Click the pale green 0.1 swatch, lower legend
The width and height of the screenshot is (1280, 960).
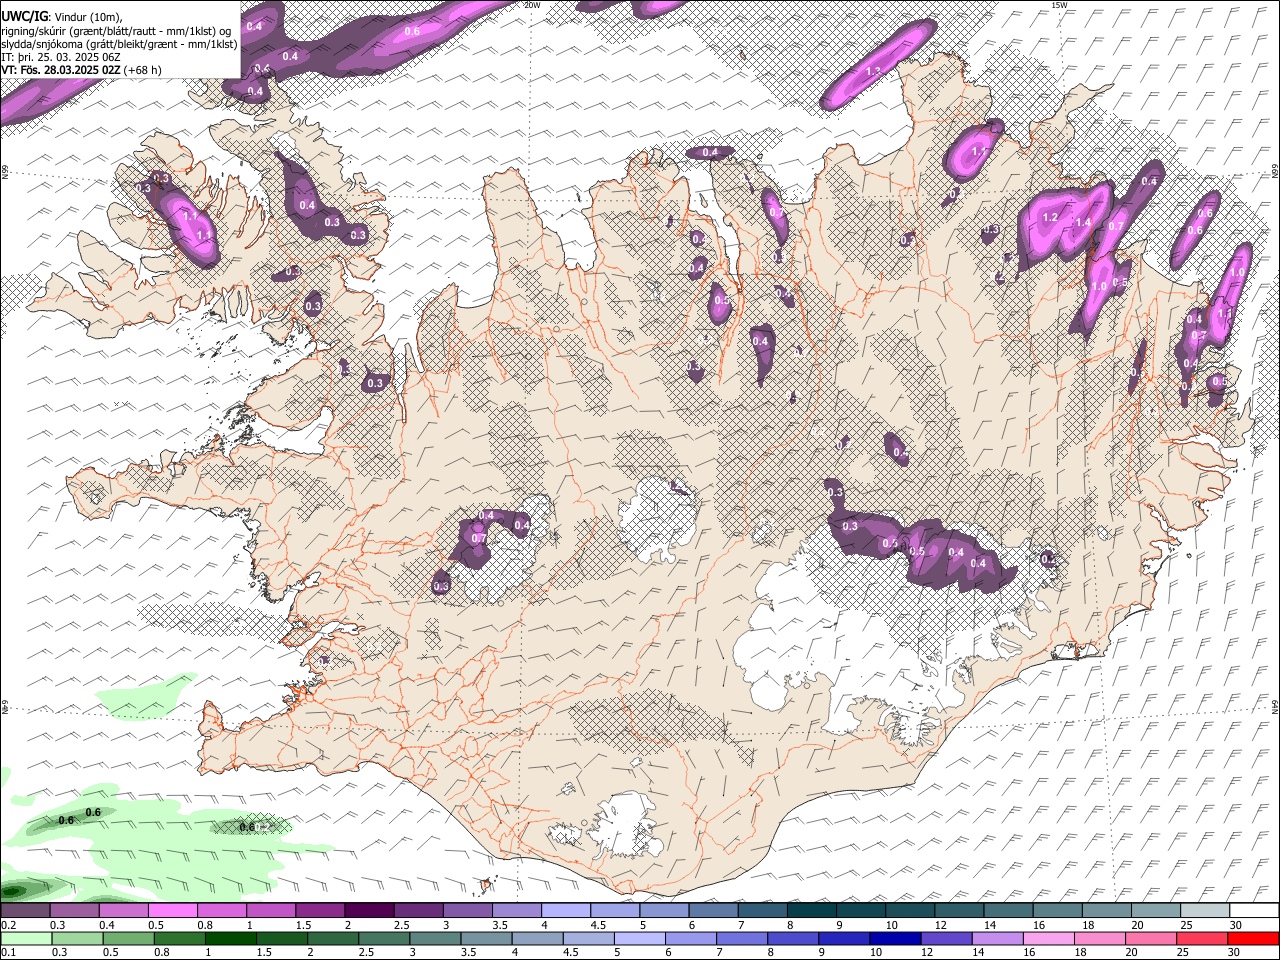26,938
